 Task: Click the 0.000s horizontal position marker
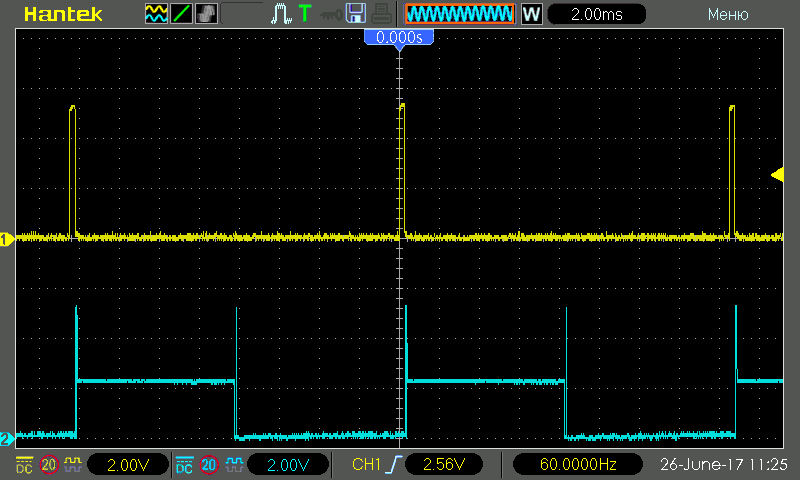pos(399,37)
